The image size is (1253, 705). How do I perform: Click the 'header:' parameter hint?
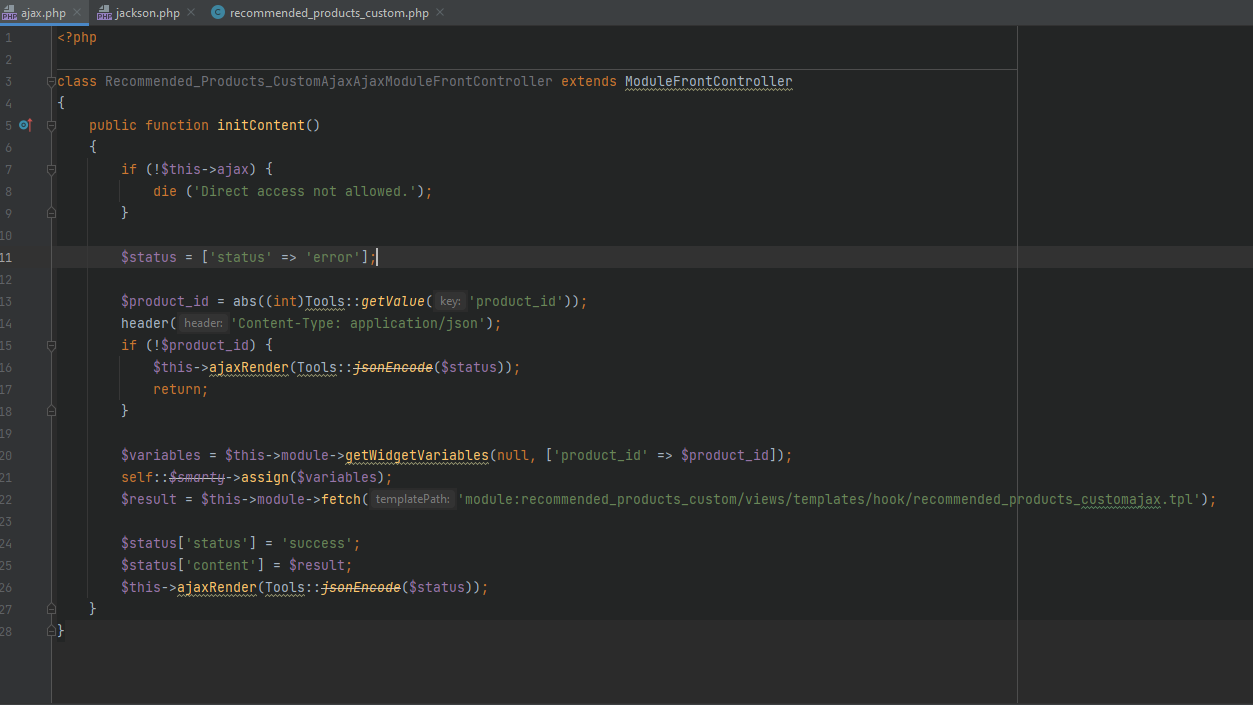(203, 323)
